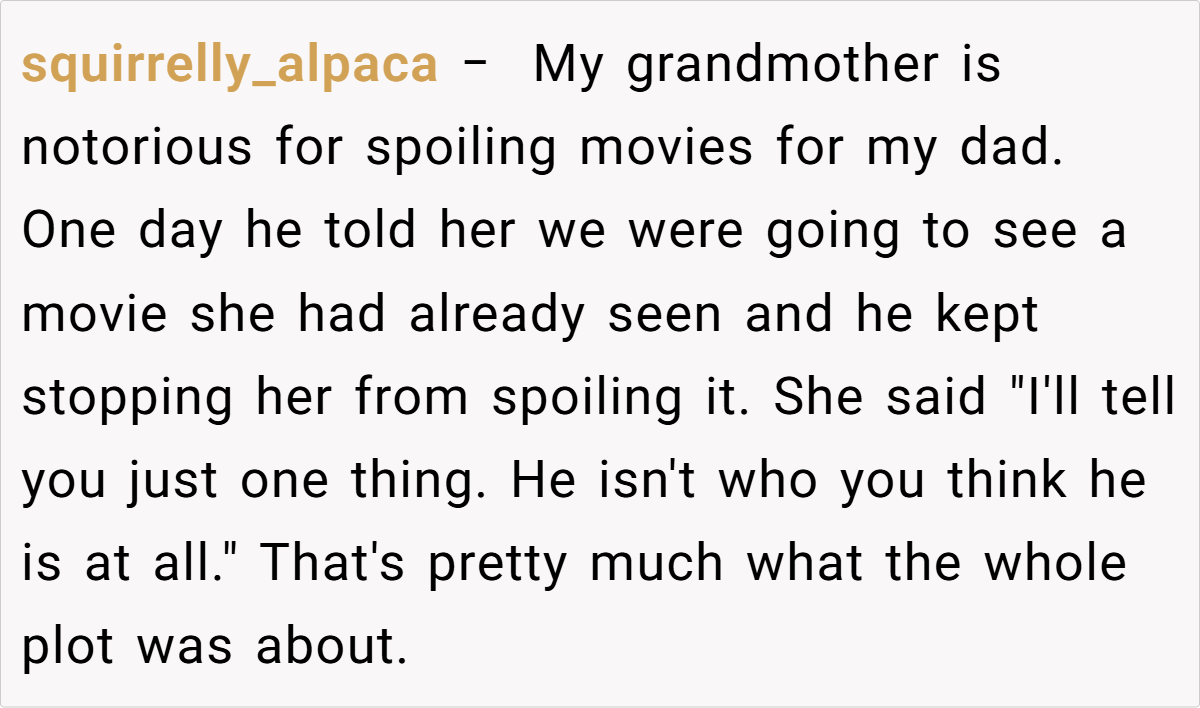This screenshot has height=708, width=1200.
Task: Place cursor on the word "movies"
Action: tap(667, 149)
